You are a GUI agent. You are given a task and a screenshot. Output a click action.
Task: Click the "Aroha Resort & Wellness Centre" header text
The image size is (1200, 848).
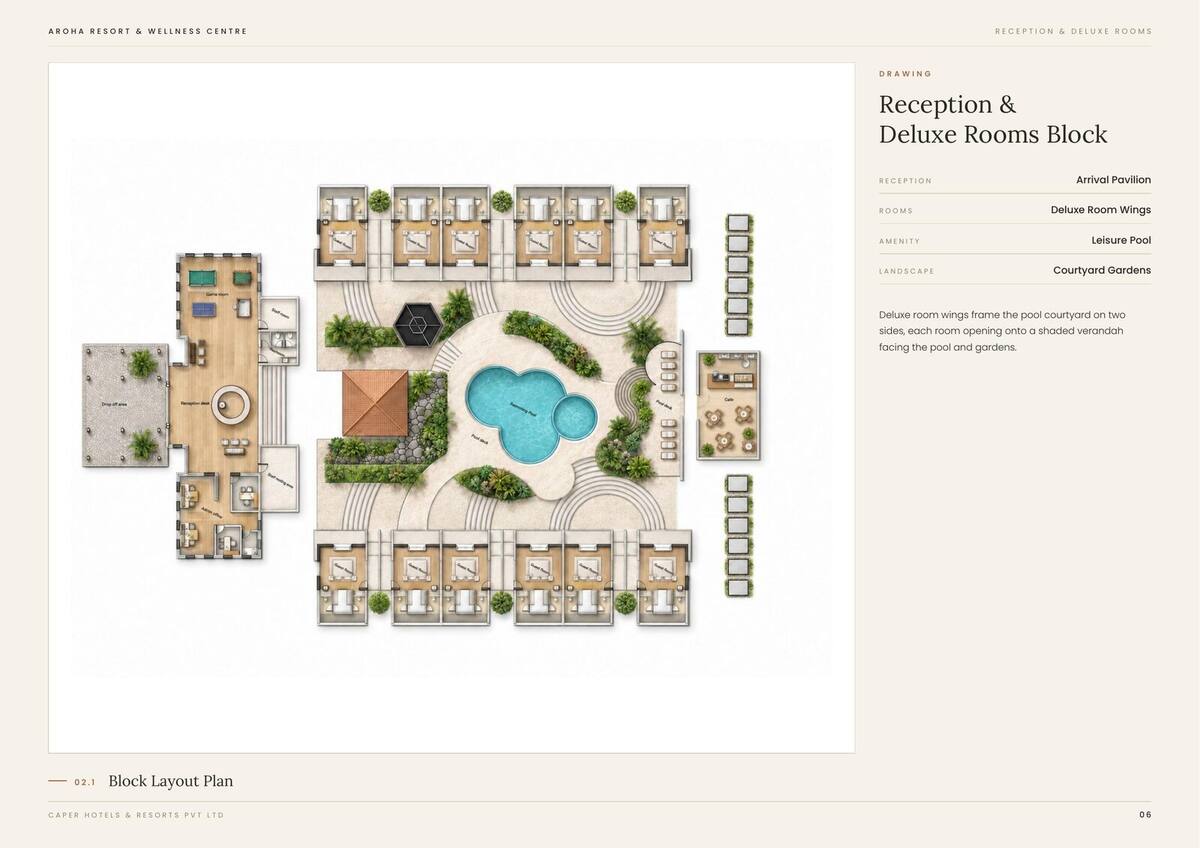148,31
